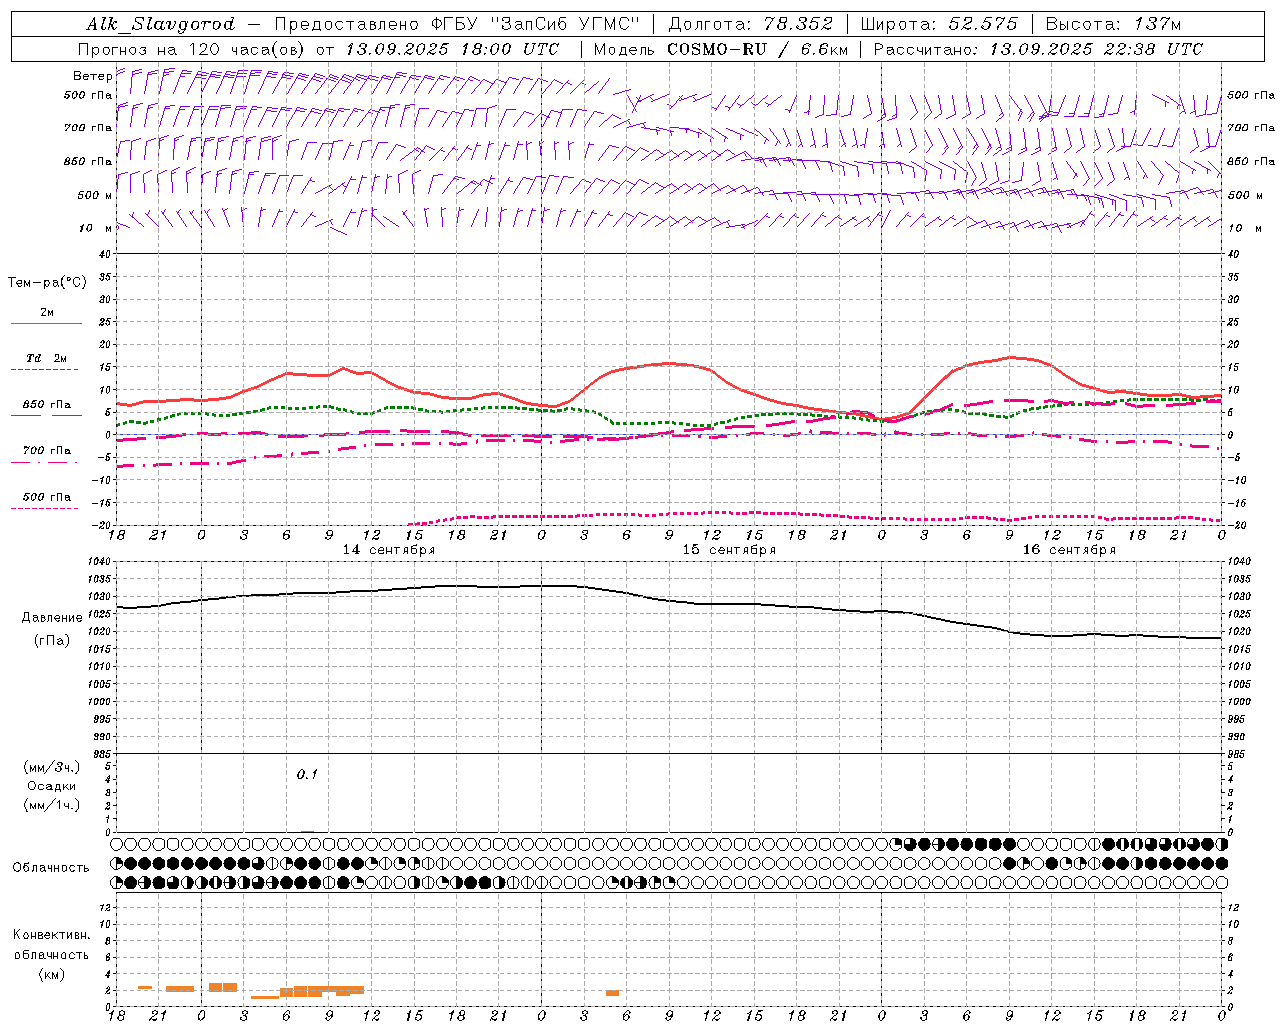Click the 700 гПа legend entry in temperature panel

(x=46, y=455)
